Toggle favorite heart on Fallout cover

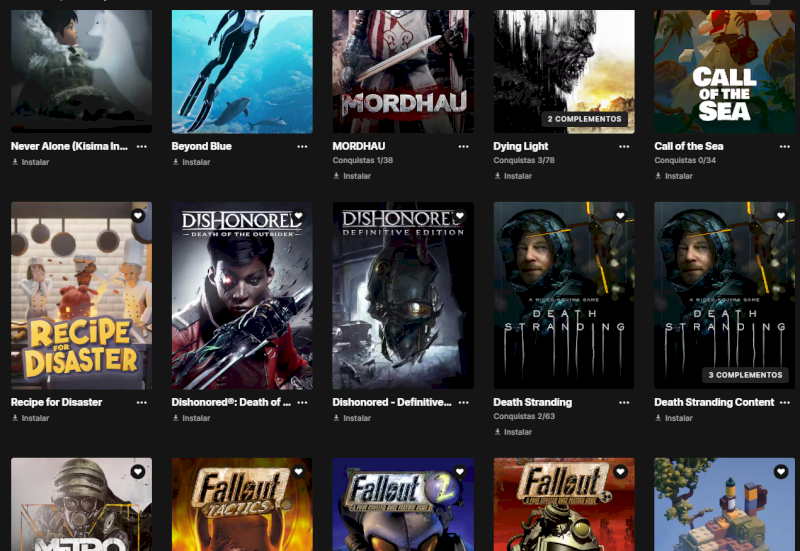click(620, 472)
